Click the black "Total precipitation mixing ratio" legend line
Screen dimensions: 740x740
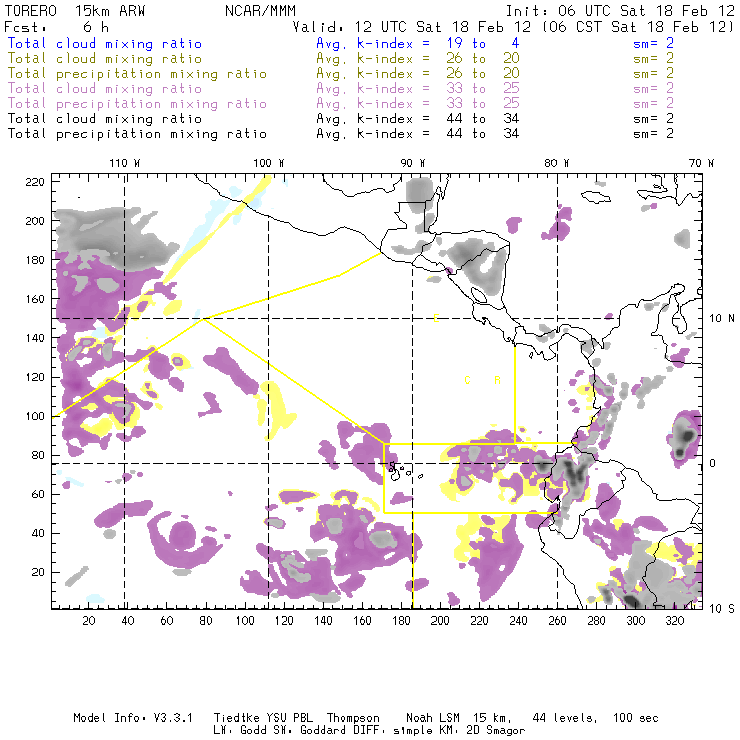(x=137, y=134)
